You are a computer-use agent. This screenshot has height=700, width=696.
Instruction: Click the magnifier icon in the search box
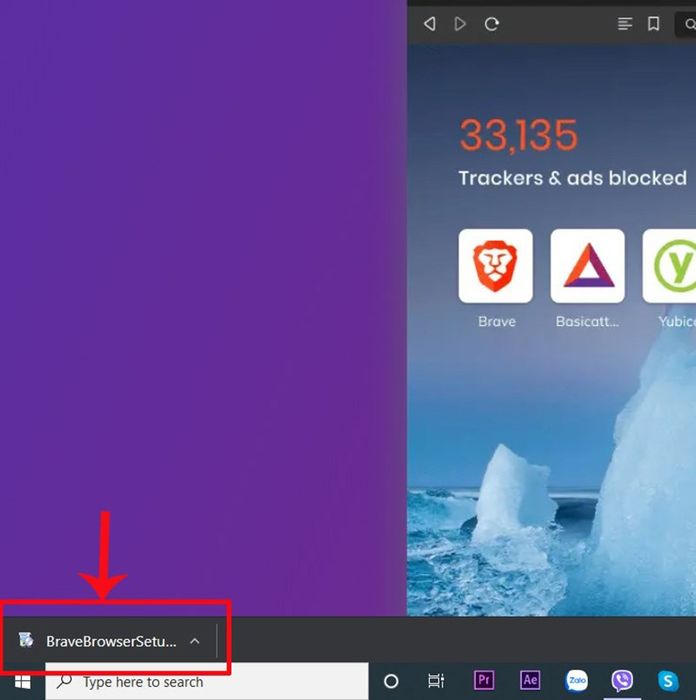tap(64, 681)
